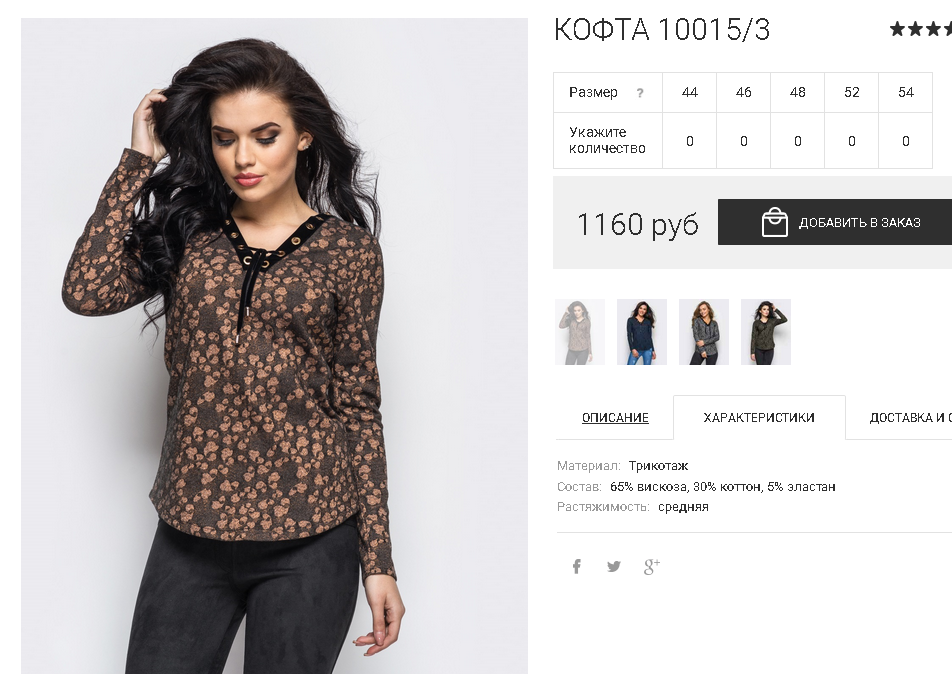Choose the gray blouse variant thumbnail

[x=704, y=332]
